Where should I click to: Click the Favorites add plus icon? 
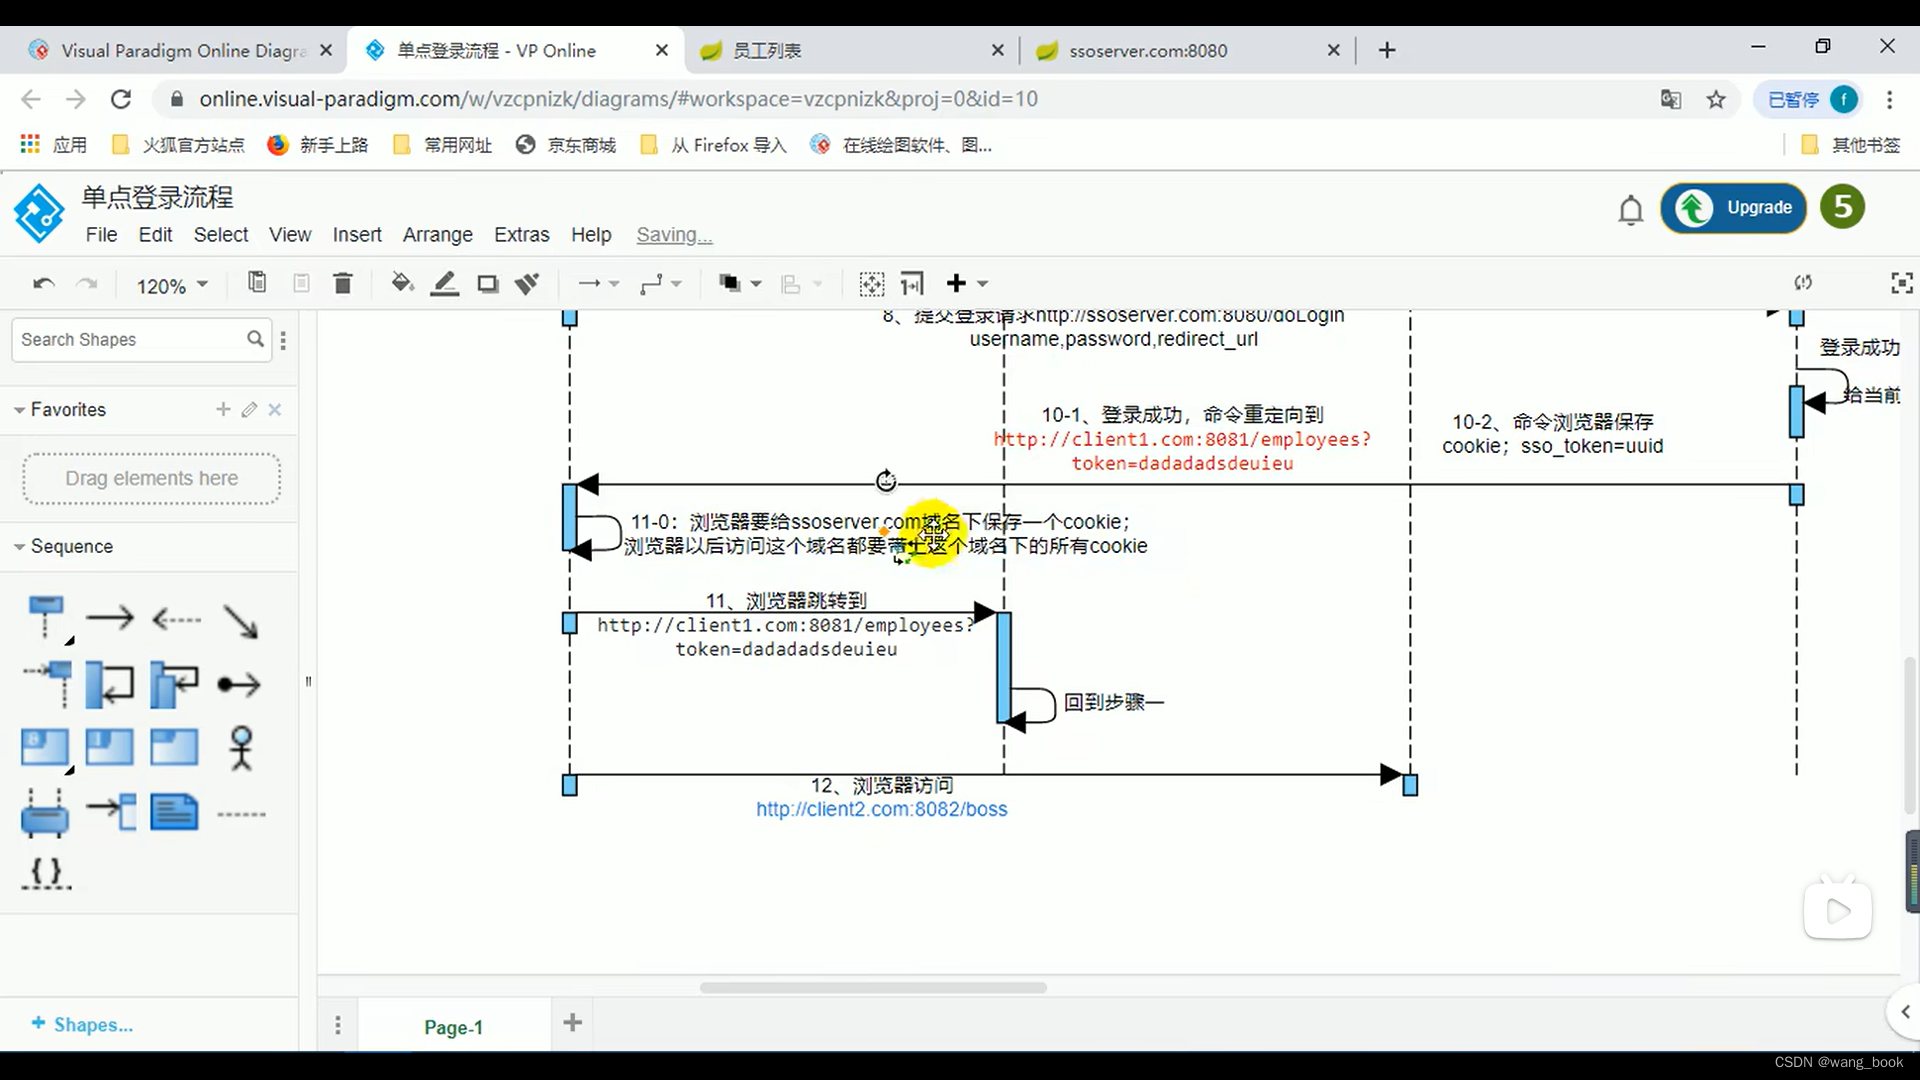[x=223, y=409]
